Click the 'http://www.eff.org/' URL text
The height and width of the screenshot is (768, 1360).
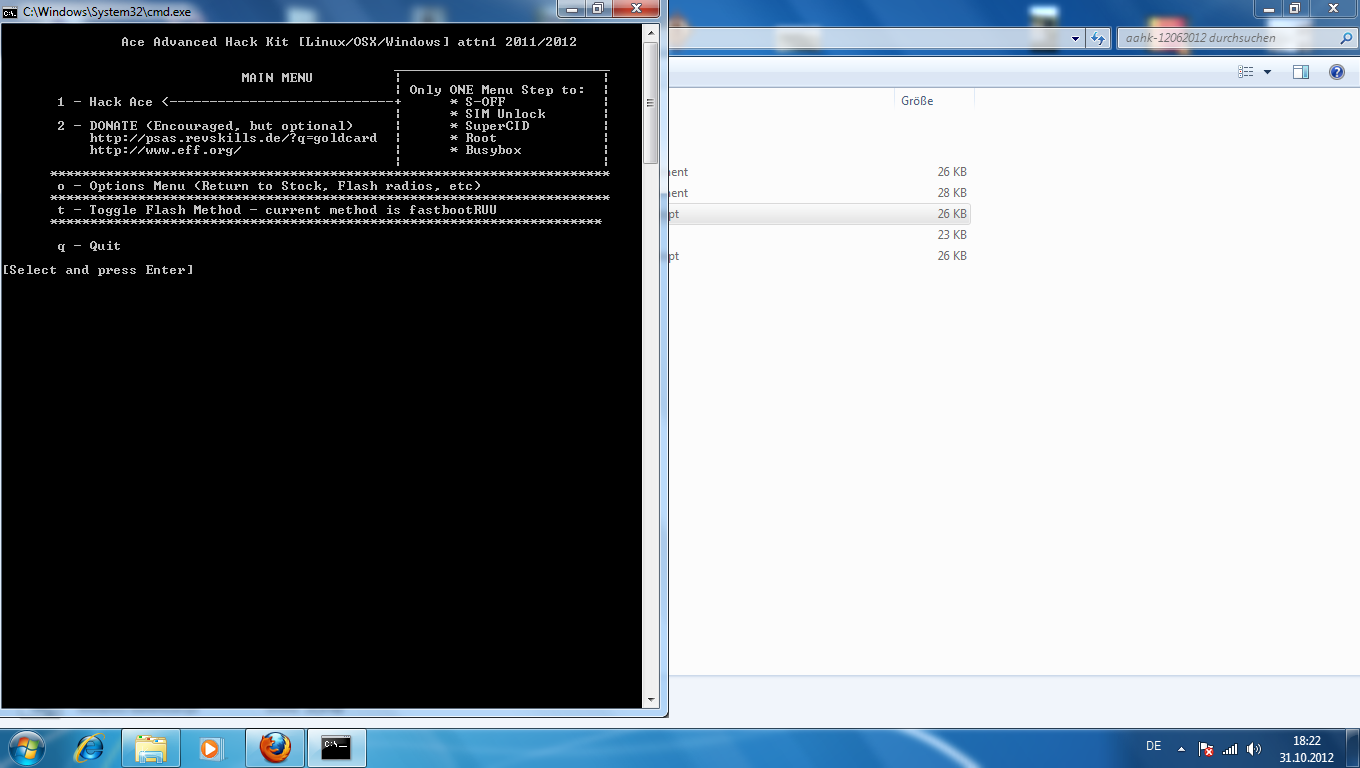coord(165,150)
